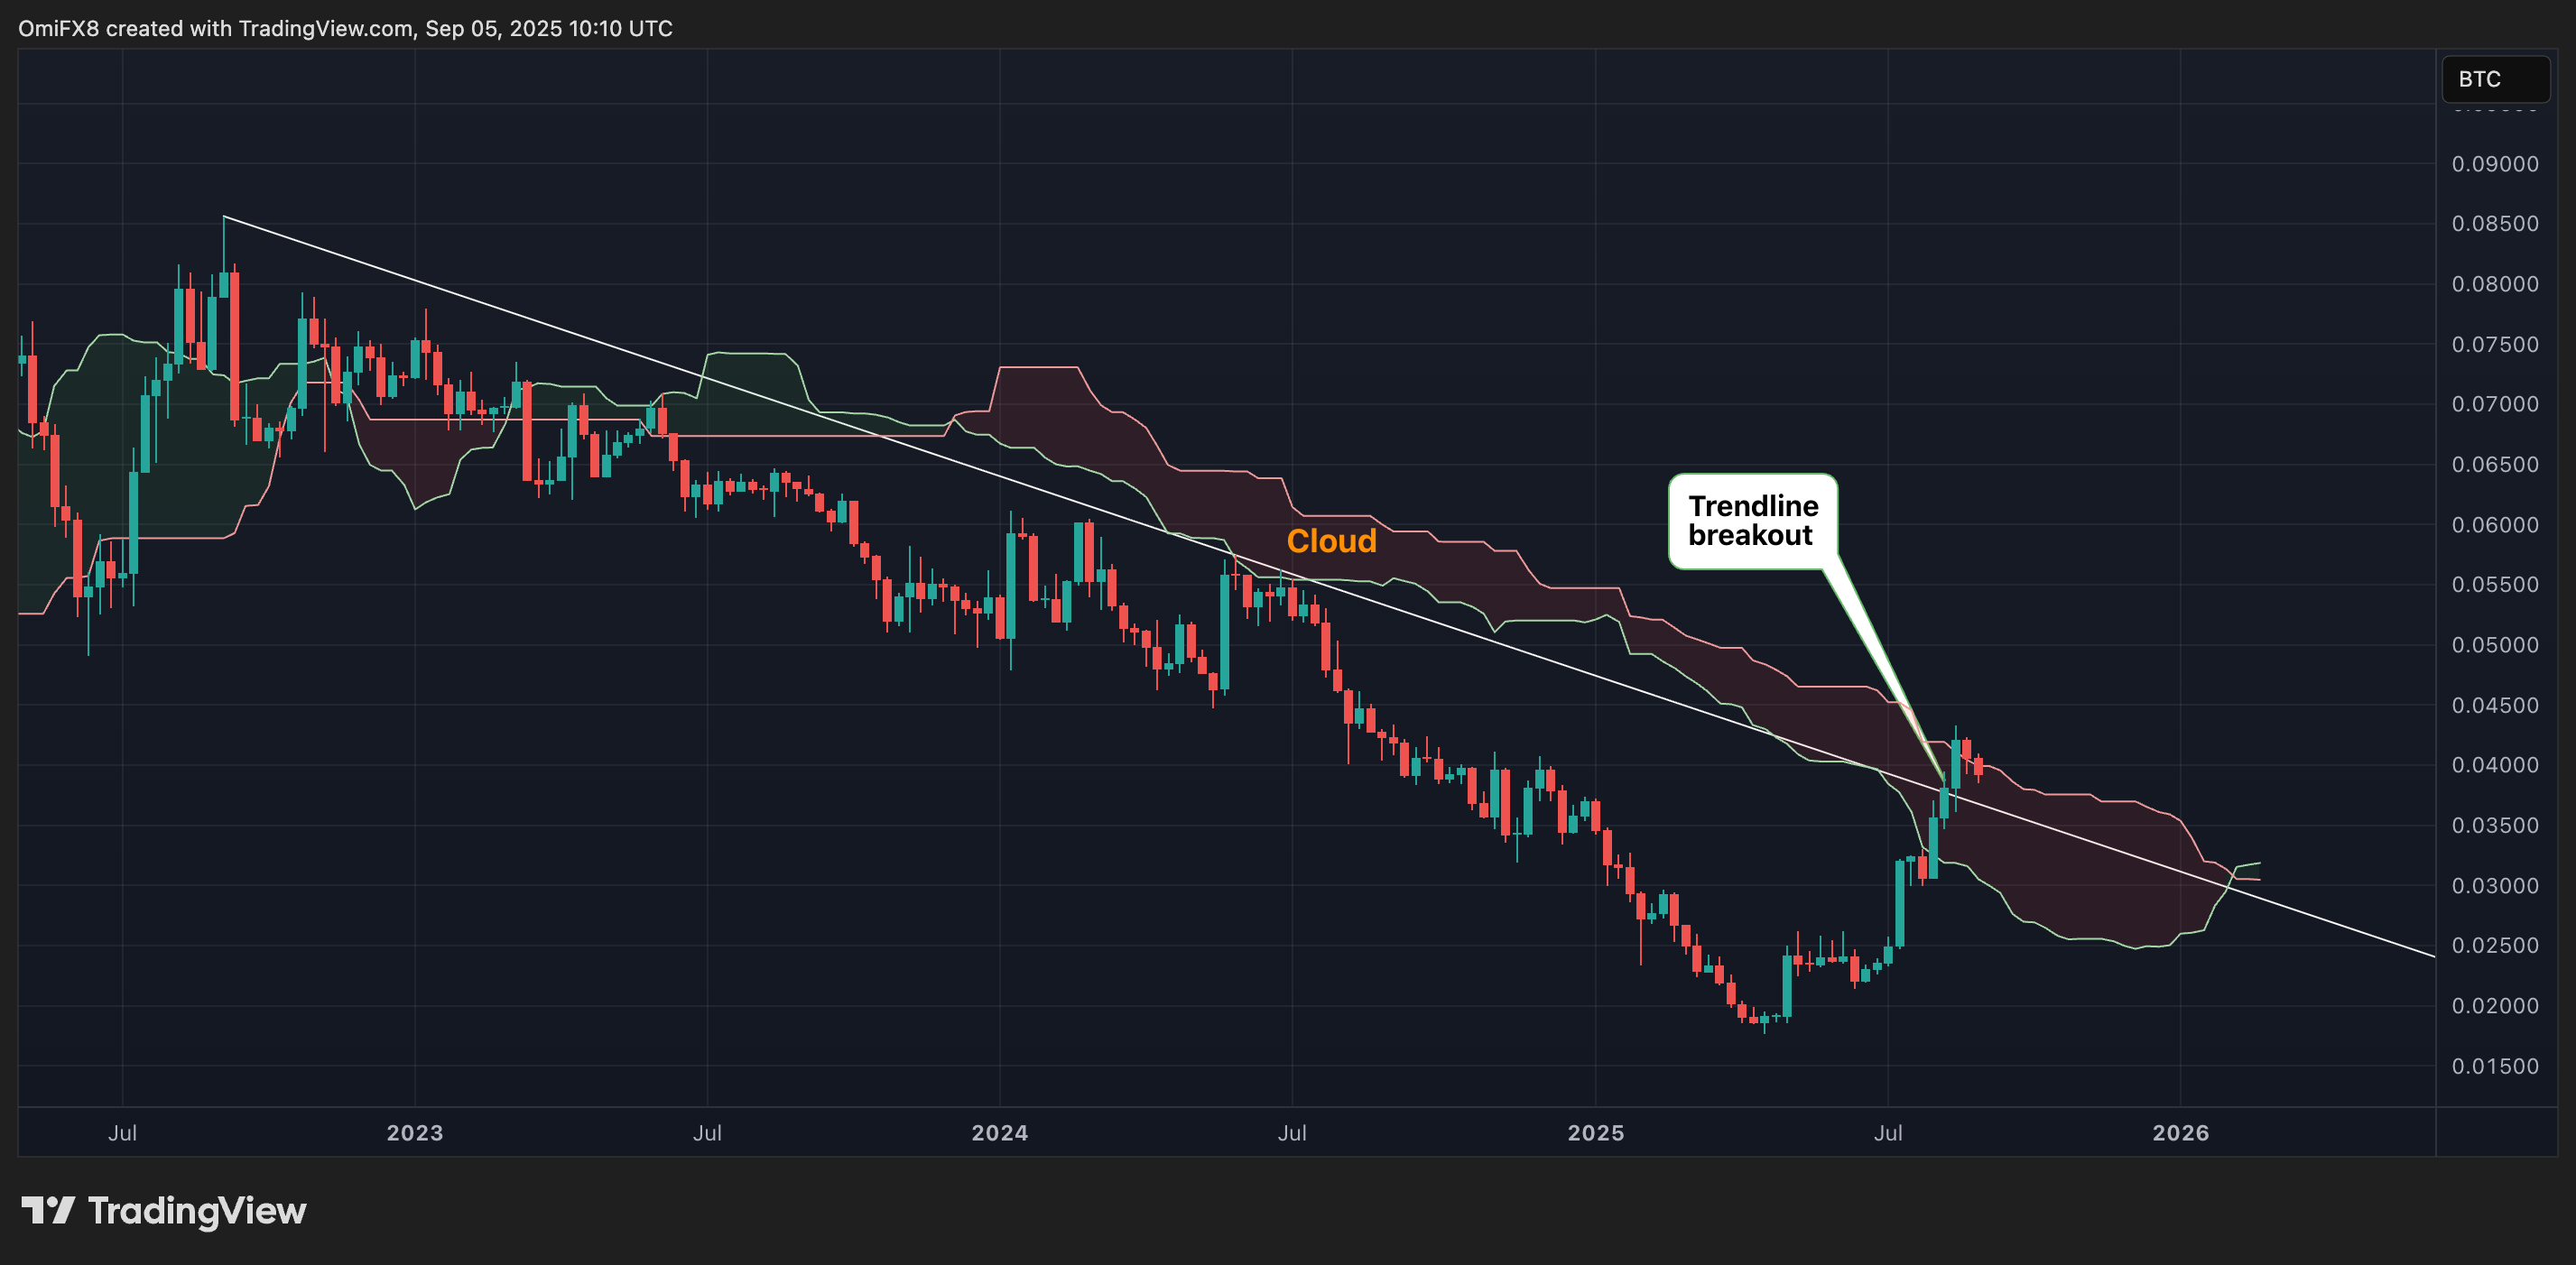Viewport: 2576px width, 1265px height.
Task: Click the 0.05500 price axis label
Action: 2495,585
